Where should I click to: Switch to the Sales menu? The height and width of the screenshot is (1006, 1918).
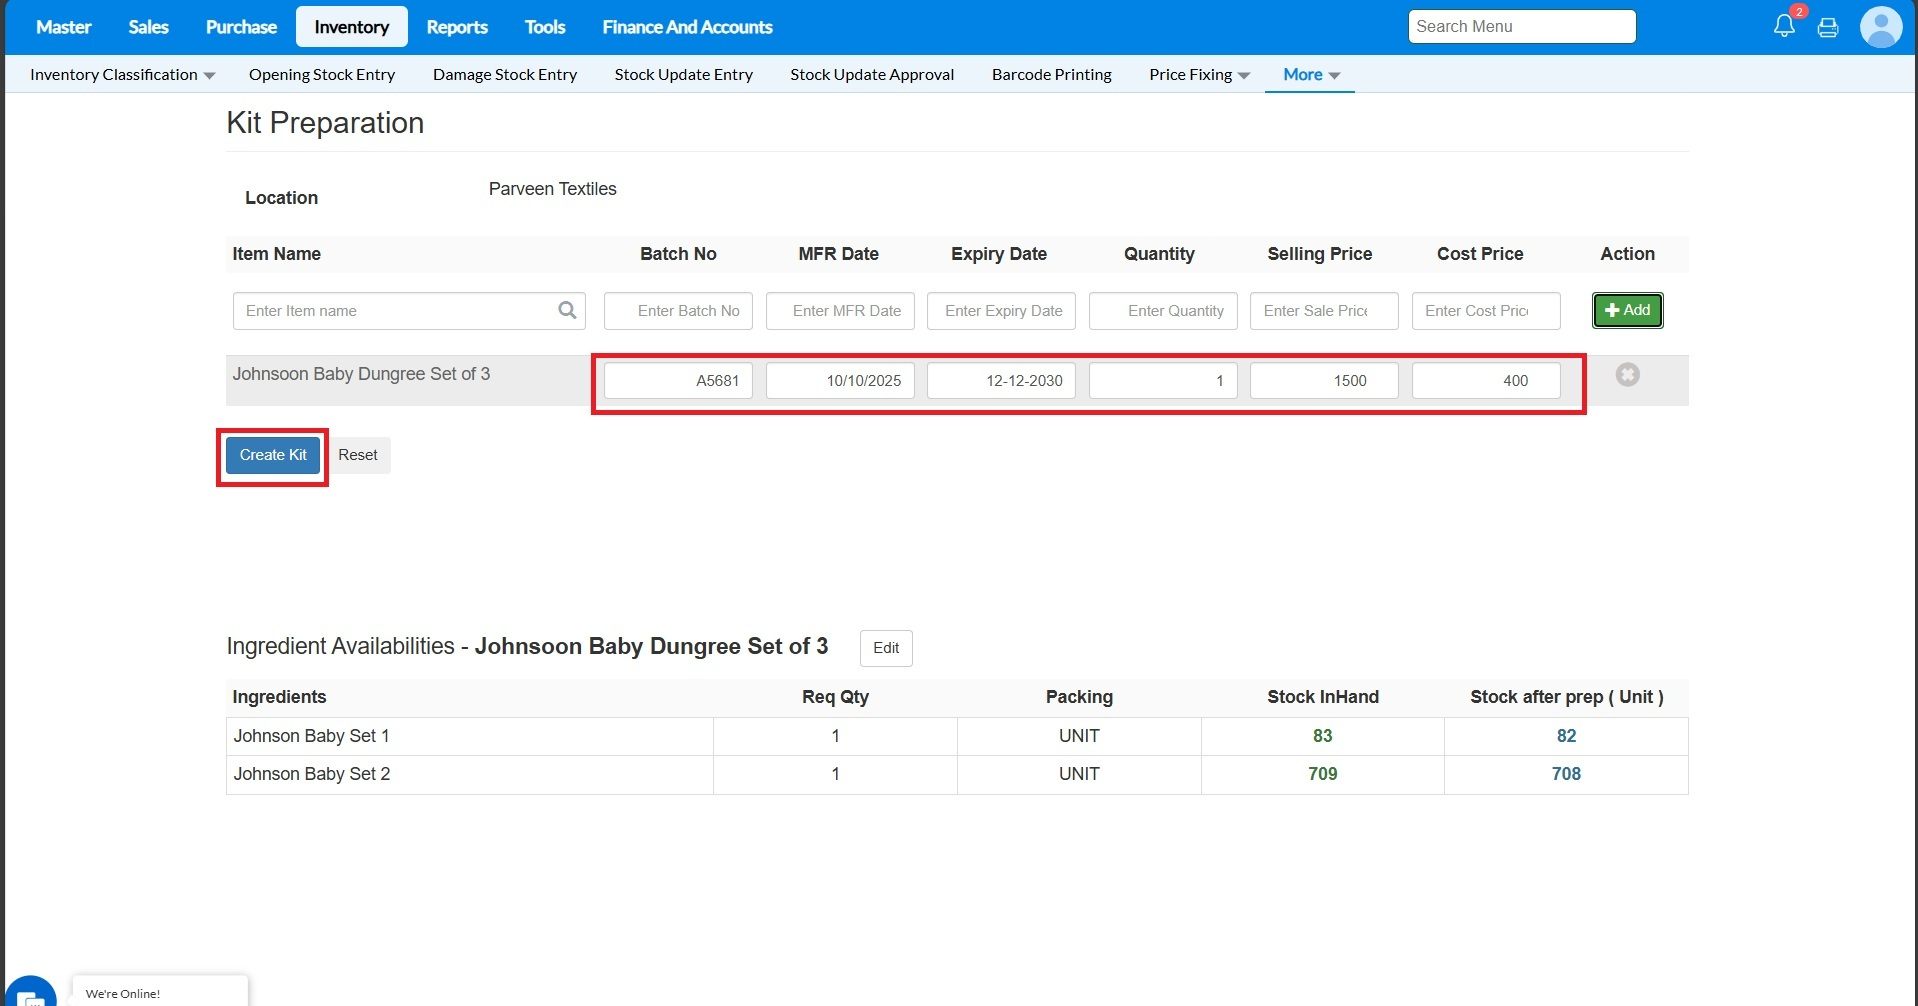point(148,27)
